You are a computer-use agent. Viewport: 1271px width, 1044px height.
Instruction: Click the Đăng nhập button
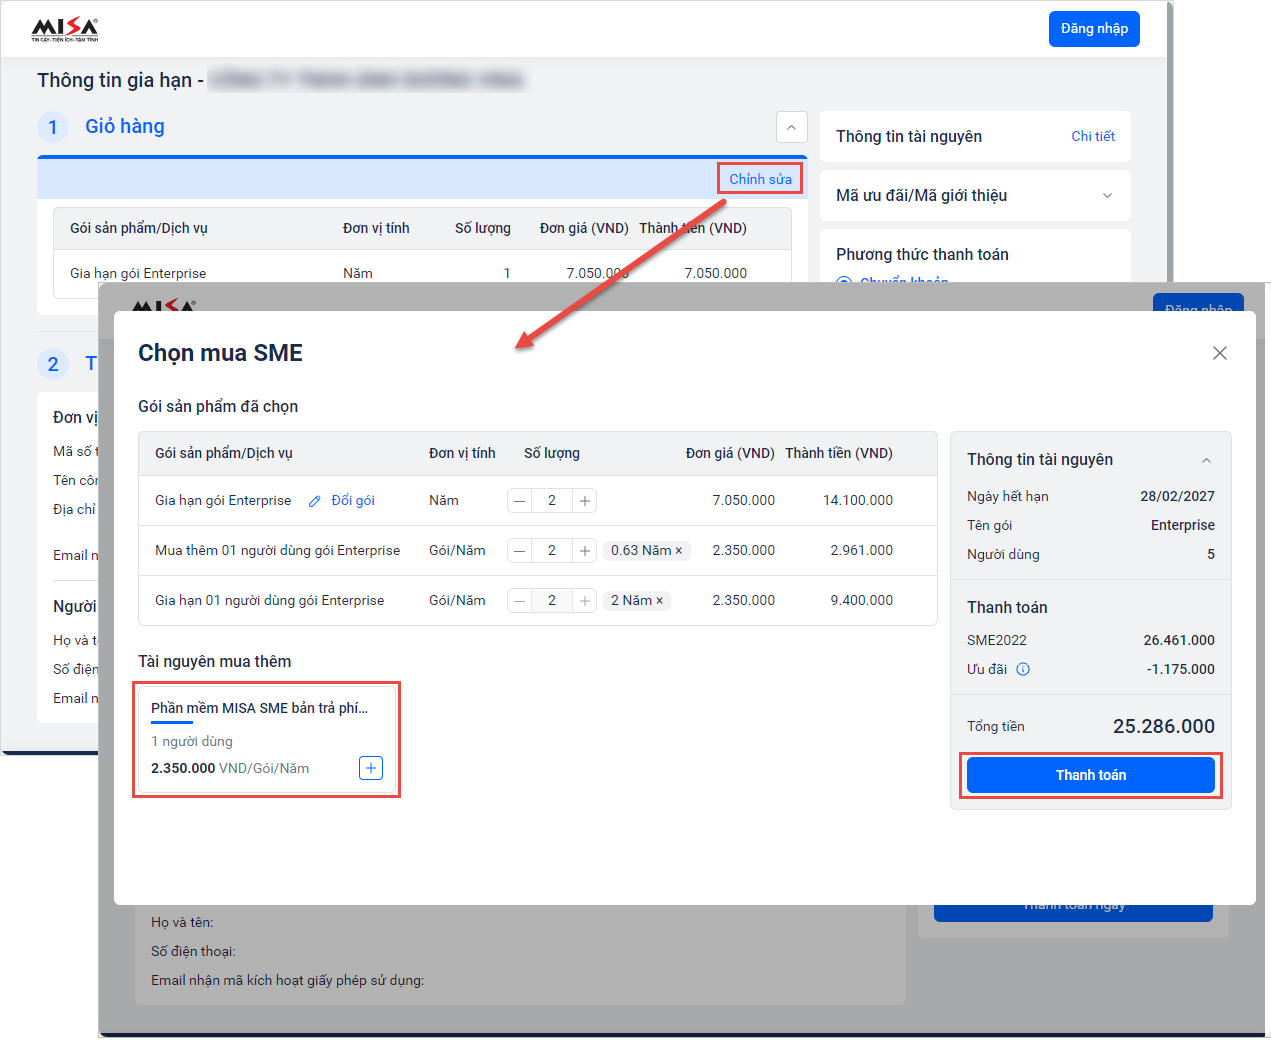tap(1093, 29)
